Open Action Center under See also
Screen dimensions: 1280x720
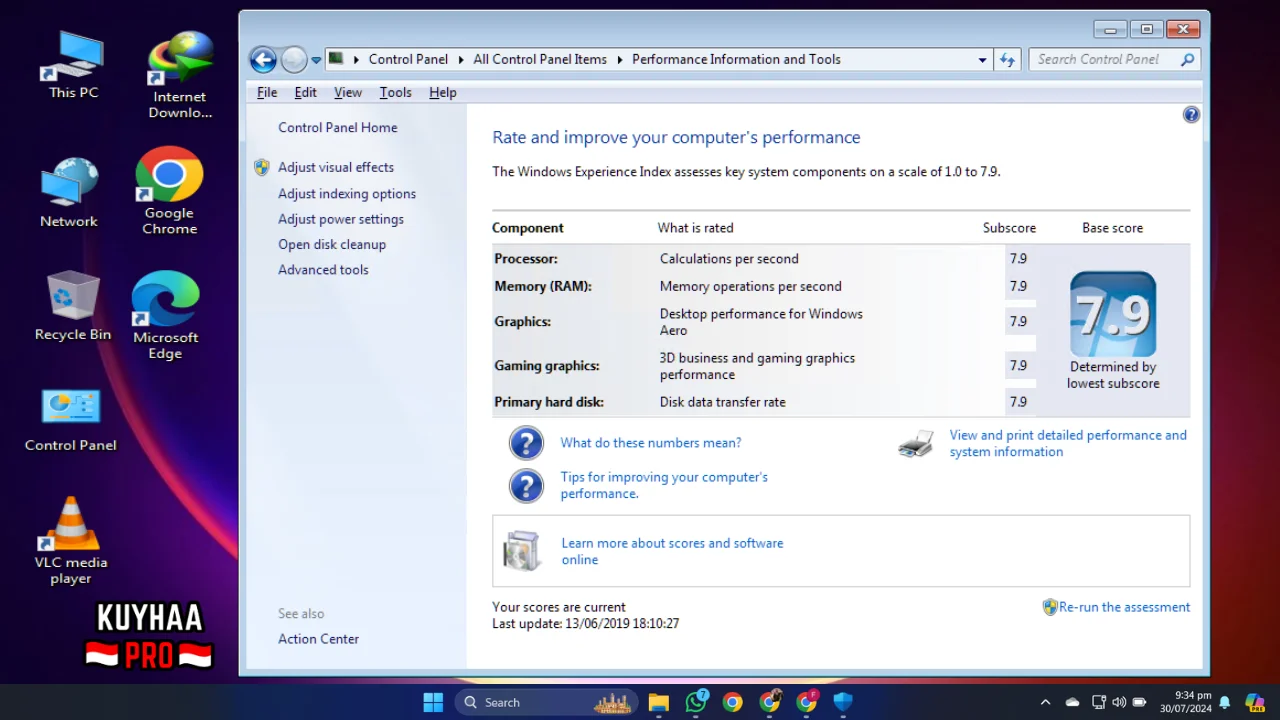pos(318,639)
